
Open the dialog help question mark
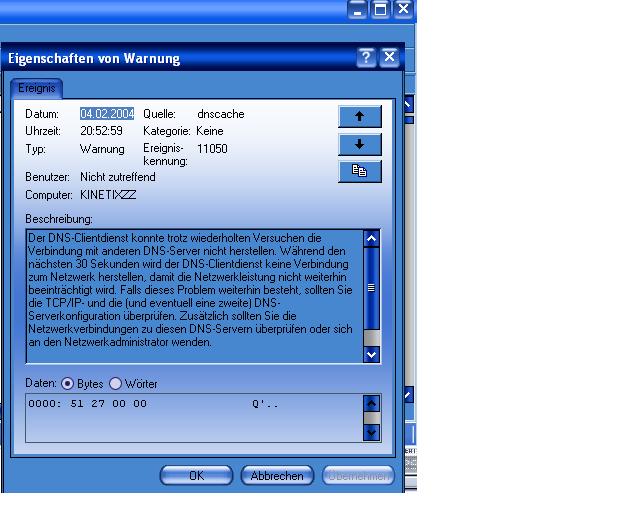tap(366, 57)
